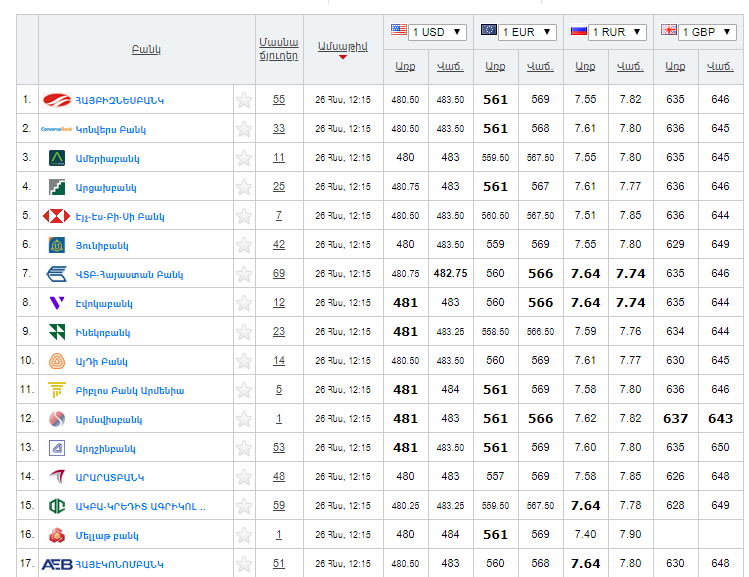Sort by RUR Վաճ. sell column header

tap(631, 67)
